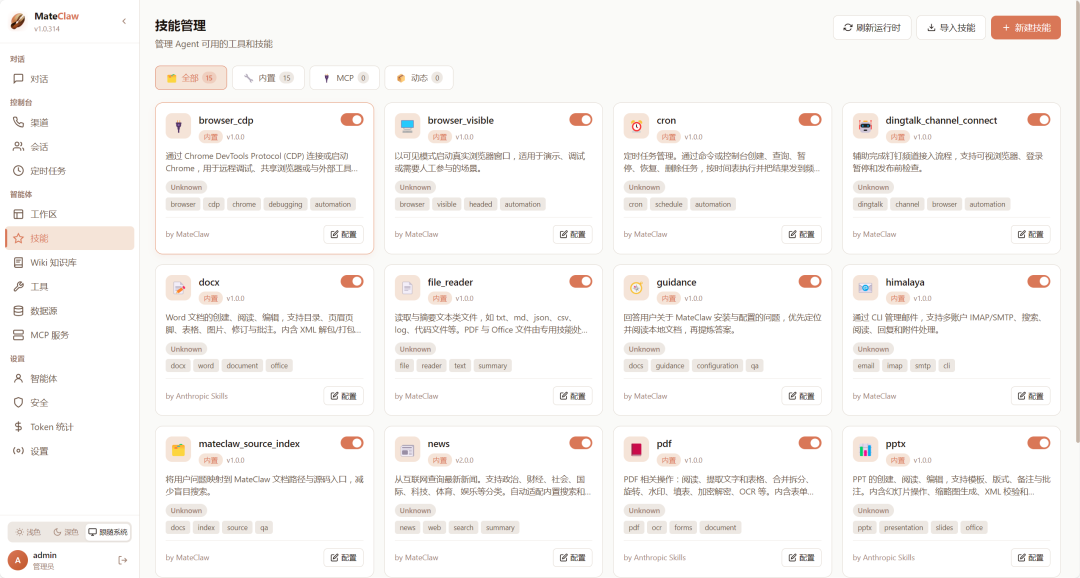Toggle off the file_reader skill

coord(581,282)
